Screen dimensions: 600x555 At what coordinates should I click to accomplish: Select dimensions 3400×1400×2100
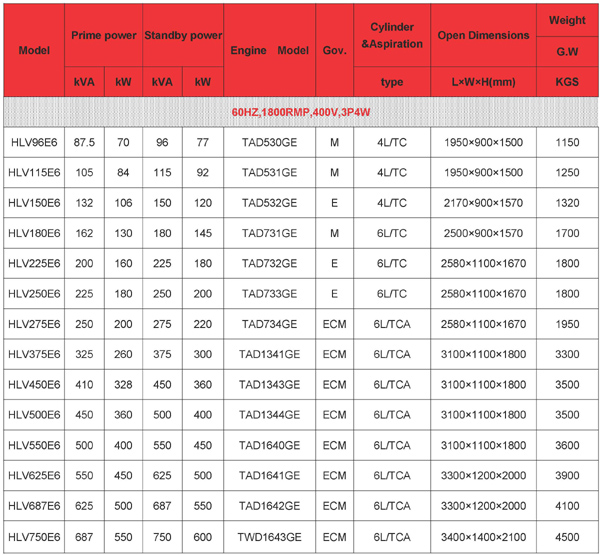click(483, 537)
